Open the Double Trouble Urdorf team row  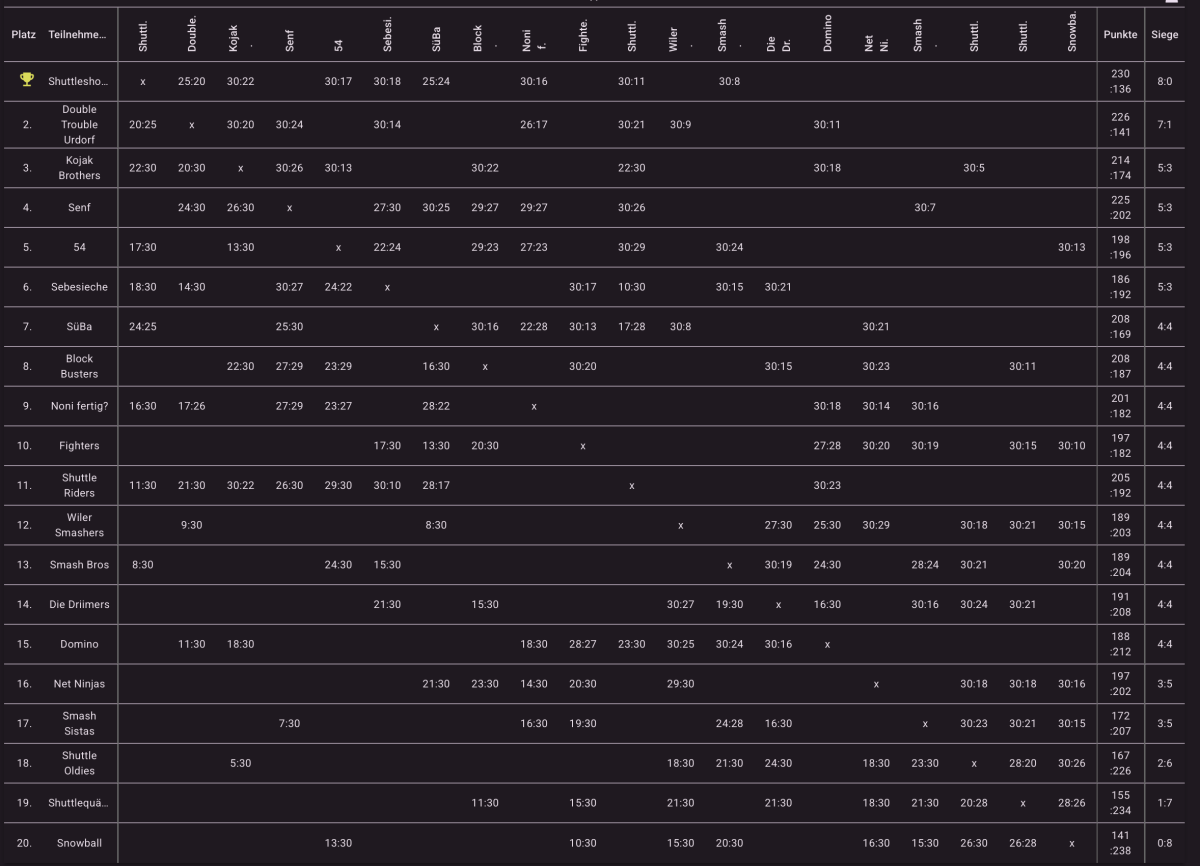[x=79, y=125]
